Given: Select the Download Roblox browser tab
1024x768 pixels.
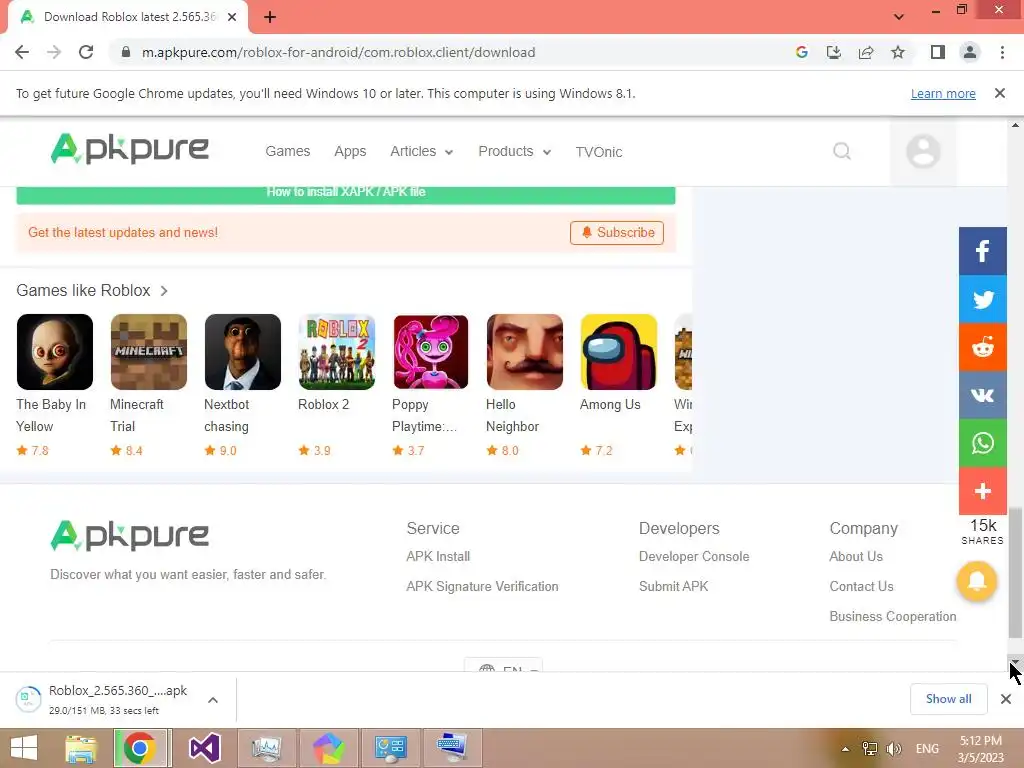Looking at the screenshot, I should [x=127, y=17].
